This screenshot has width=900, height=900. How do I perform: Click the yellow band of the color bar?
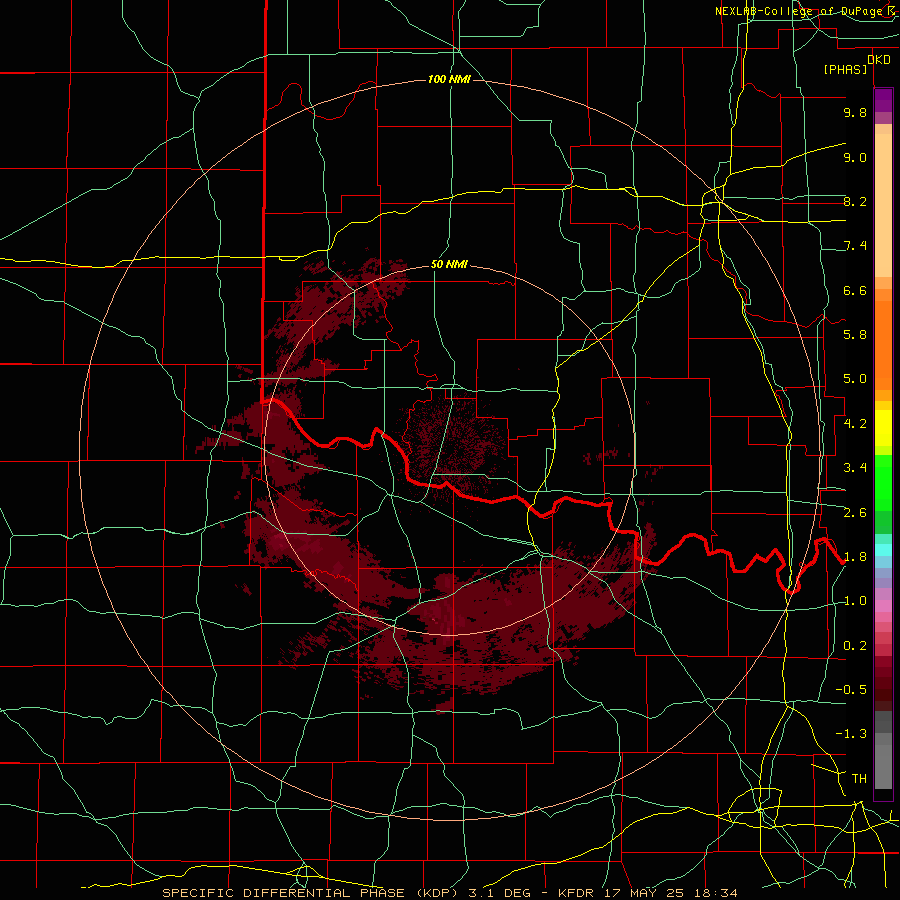pos(883,428)
